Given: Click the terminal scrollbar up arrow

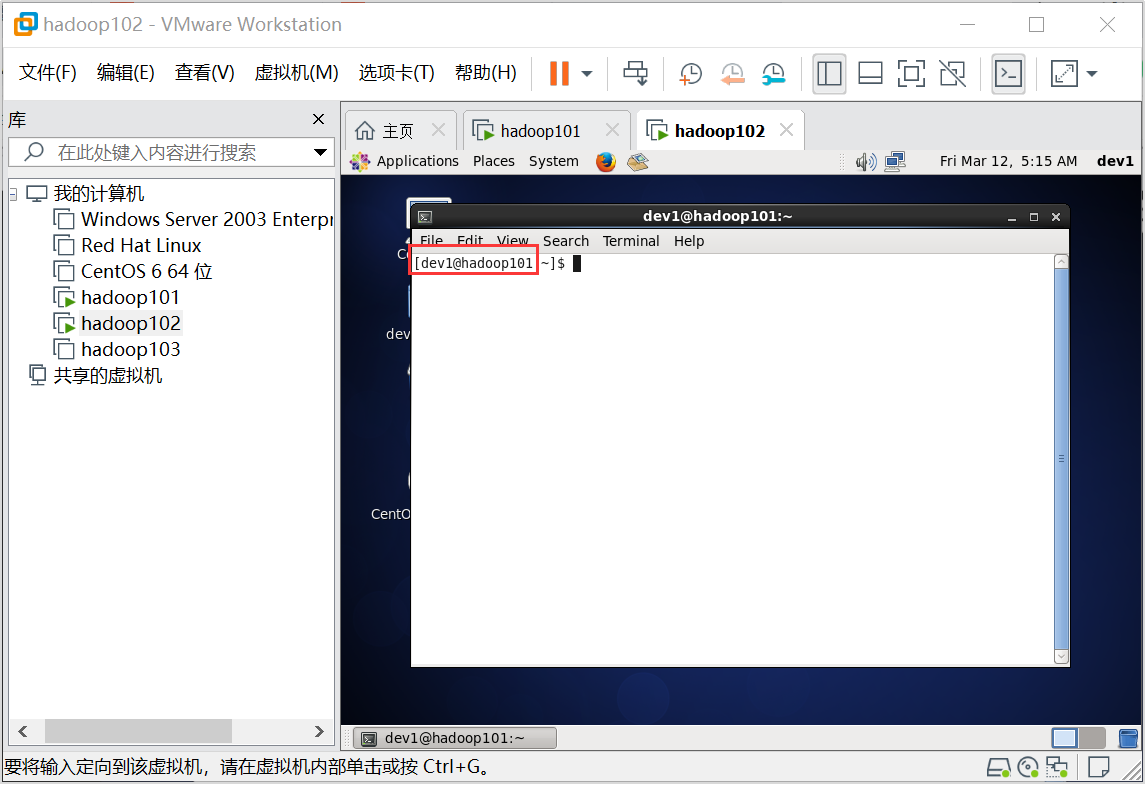Looking at the screenshot, I should (x=1062, y=261).
